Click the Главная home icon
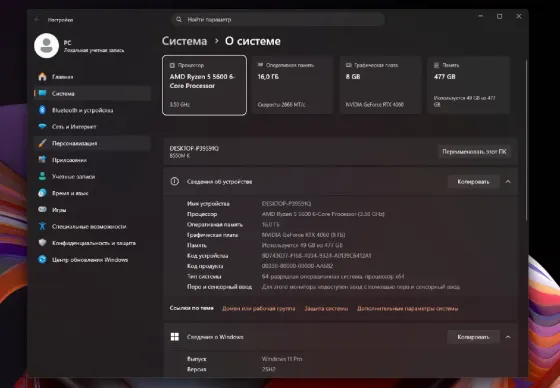The width and height of the screenshot is (560, 388). [42, 76]
